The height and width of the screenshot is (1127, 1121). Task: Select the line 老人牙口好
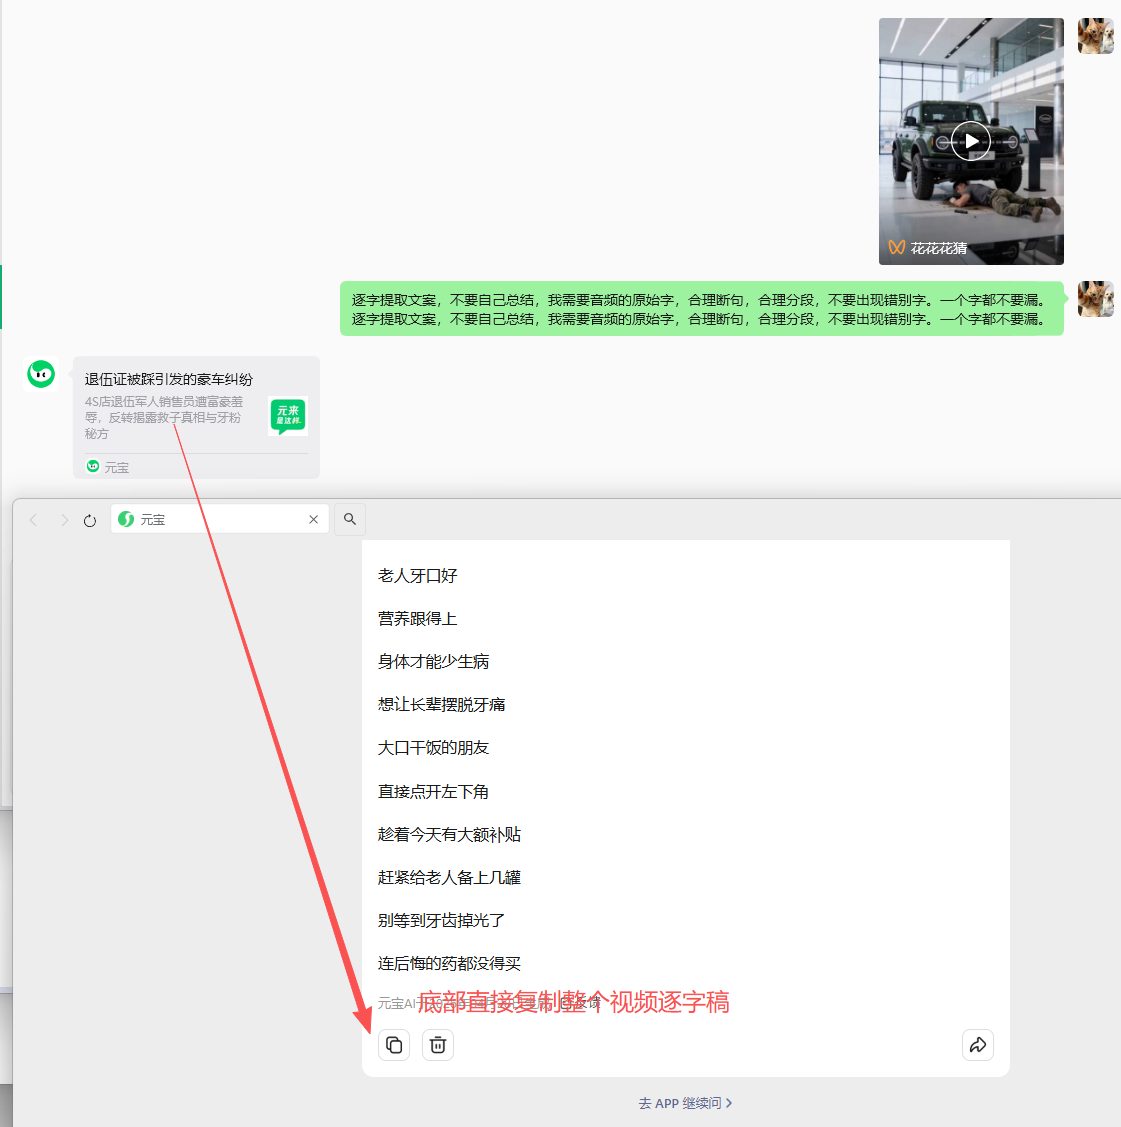tap(418, 576)
